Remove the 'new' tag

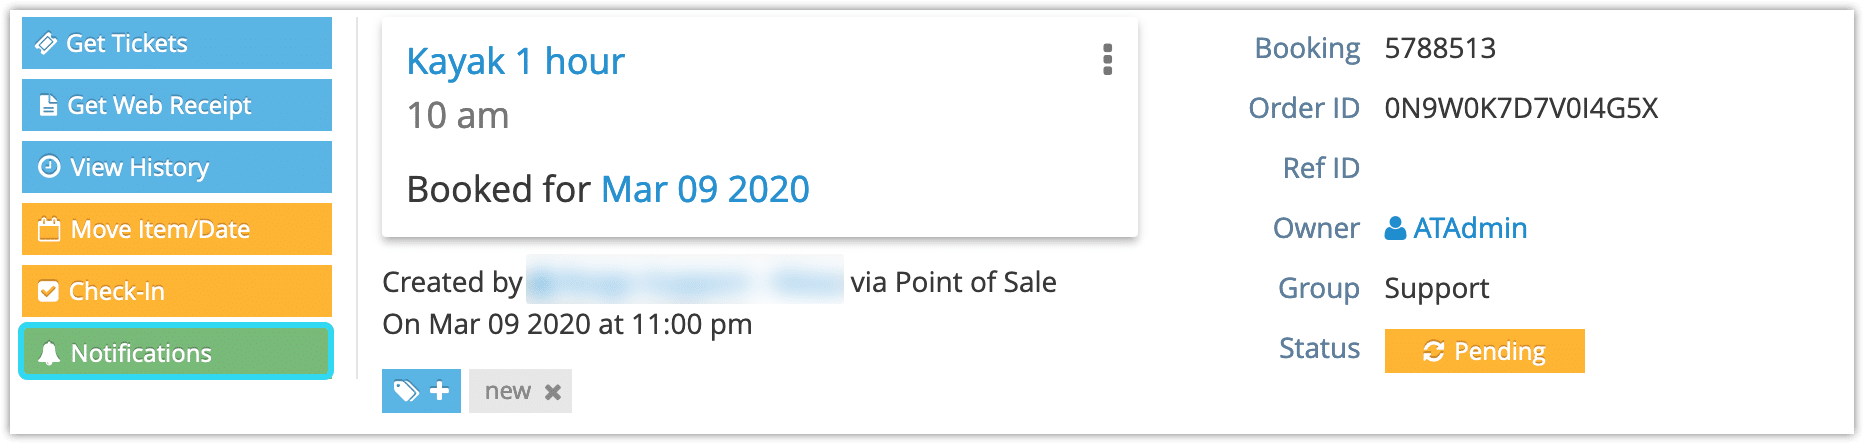[x=552, y=392]
